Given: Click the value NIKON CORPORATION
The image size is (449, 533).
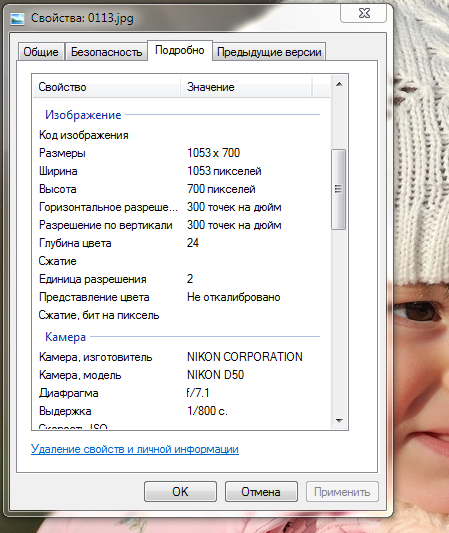Looking at the screenshot, I should (245, 357).
